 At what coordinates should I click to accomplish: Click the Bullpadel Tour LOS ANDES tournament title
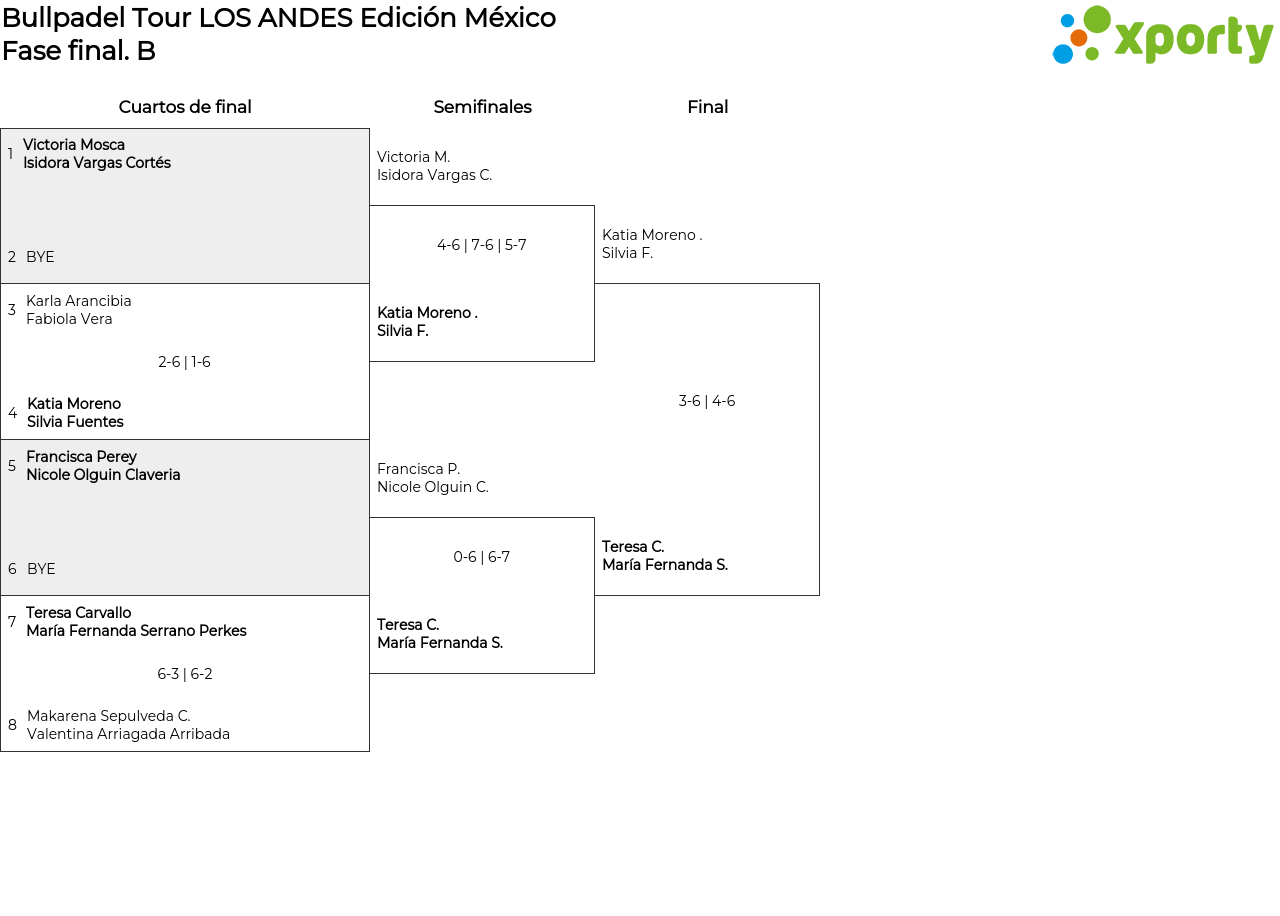279,18
